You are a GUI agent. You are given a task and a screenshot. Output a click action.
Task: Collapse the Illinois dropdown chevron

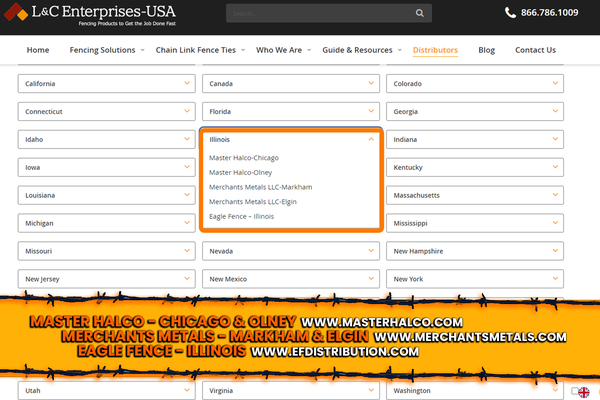coord(371,139)
